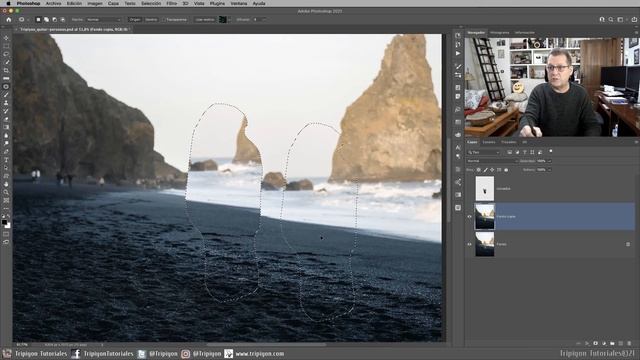Open the Actions panel play icon
This screenshot has width=640, height=360.
click(458, 53)
